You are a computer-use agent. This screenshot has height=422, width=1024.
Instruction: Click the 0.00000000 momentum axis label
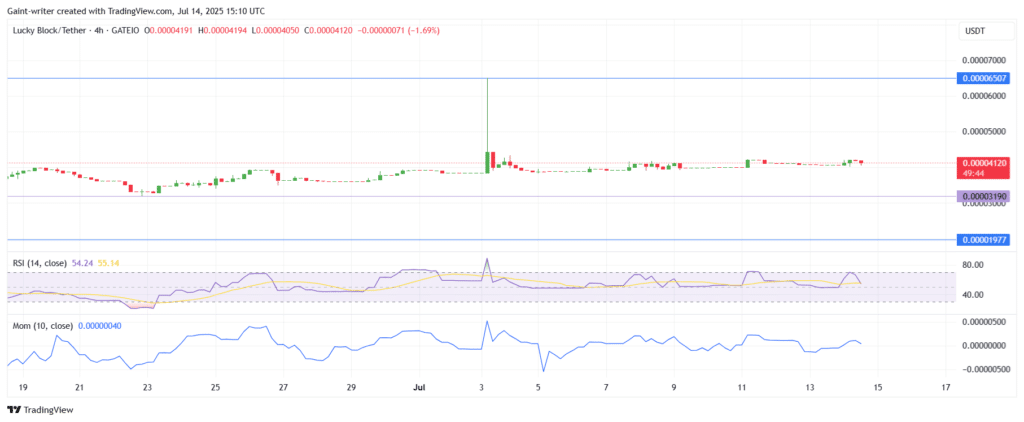point(985,345)
